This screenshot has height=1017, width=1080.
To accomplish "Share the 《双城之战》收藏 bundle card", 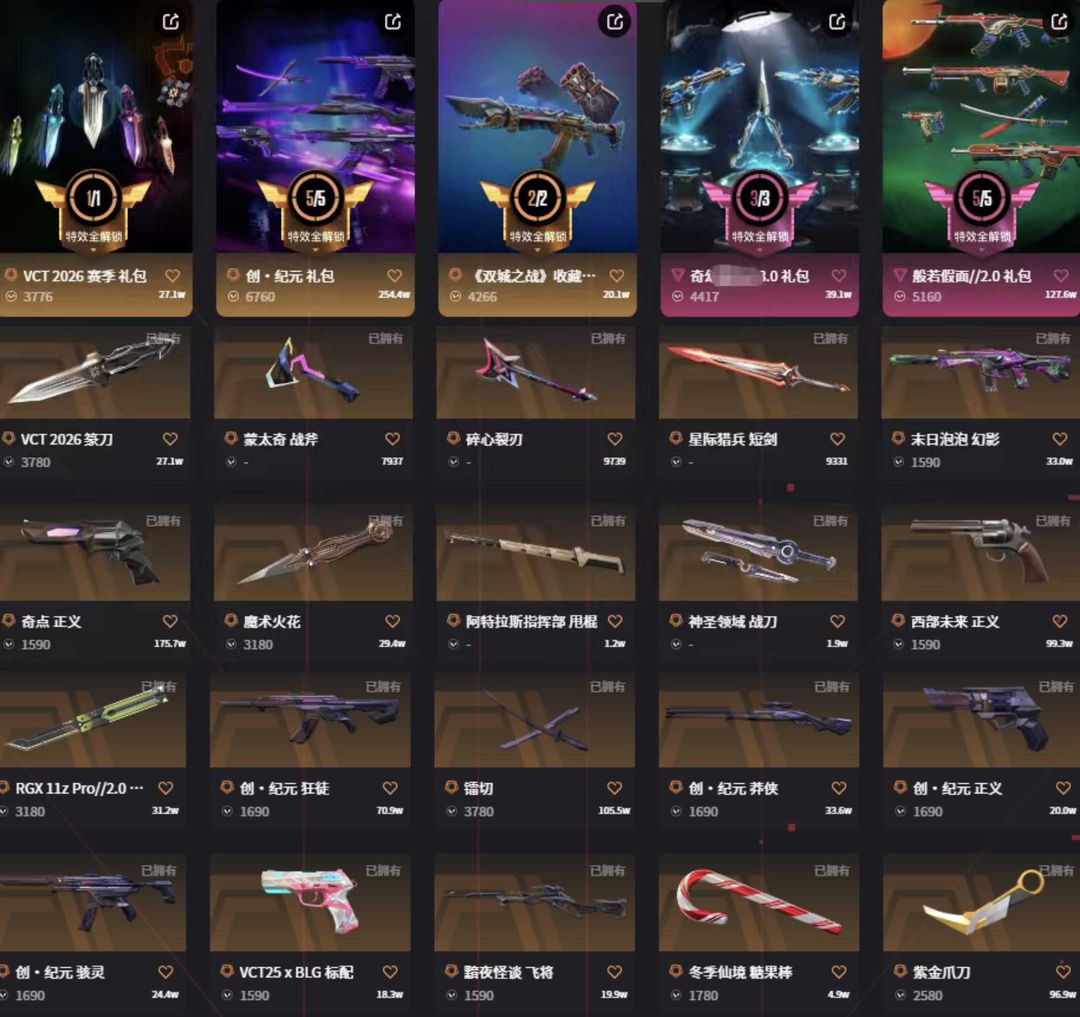I will [x=614, y=22].
